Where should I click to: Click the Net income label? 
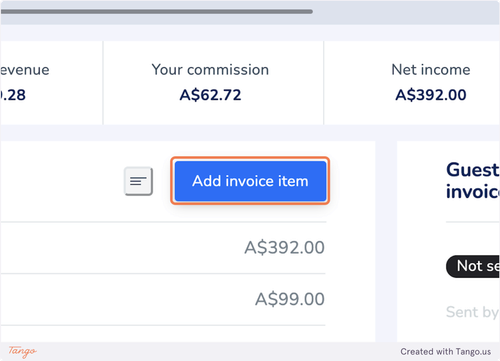pos(431,70)
